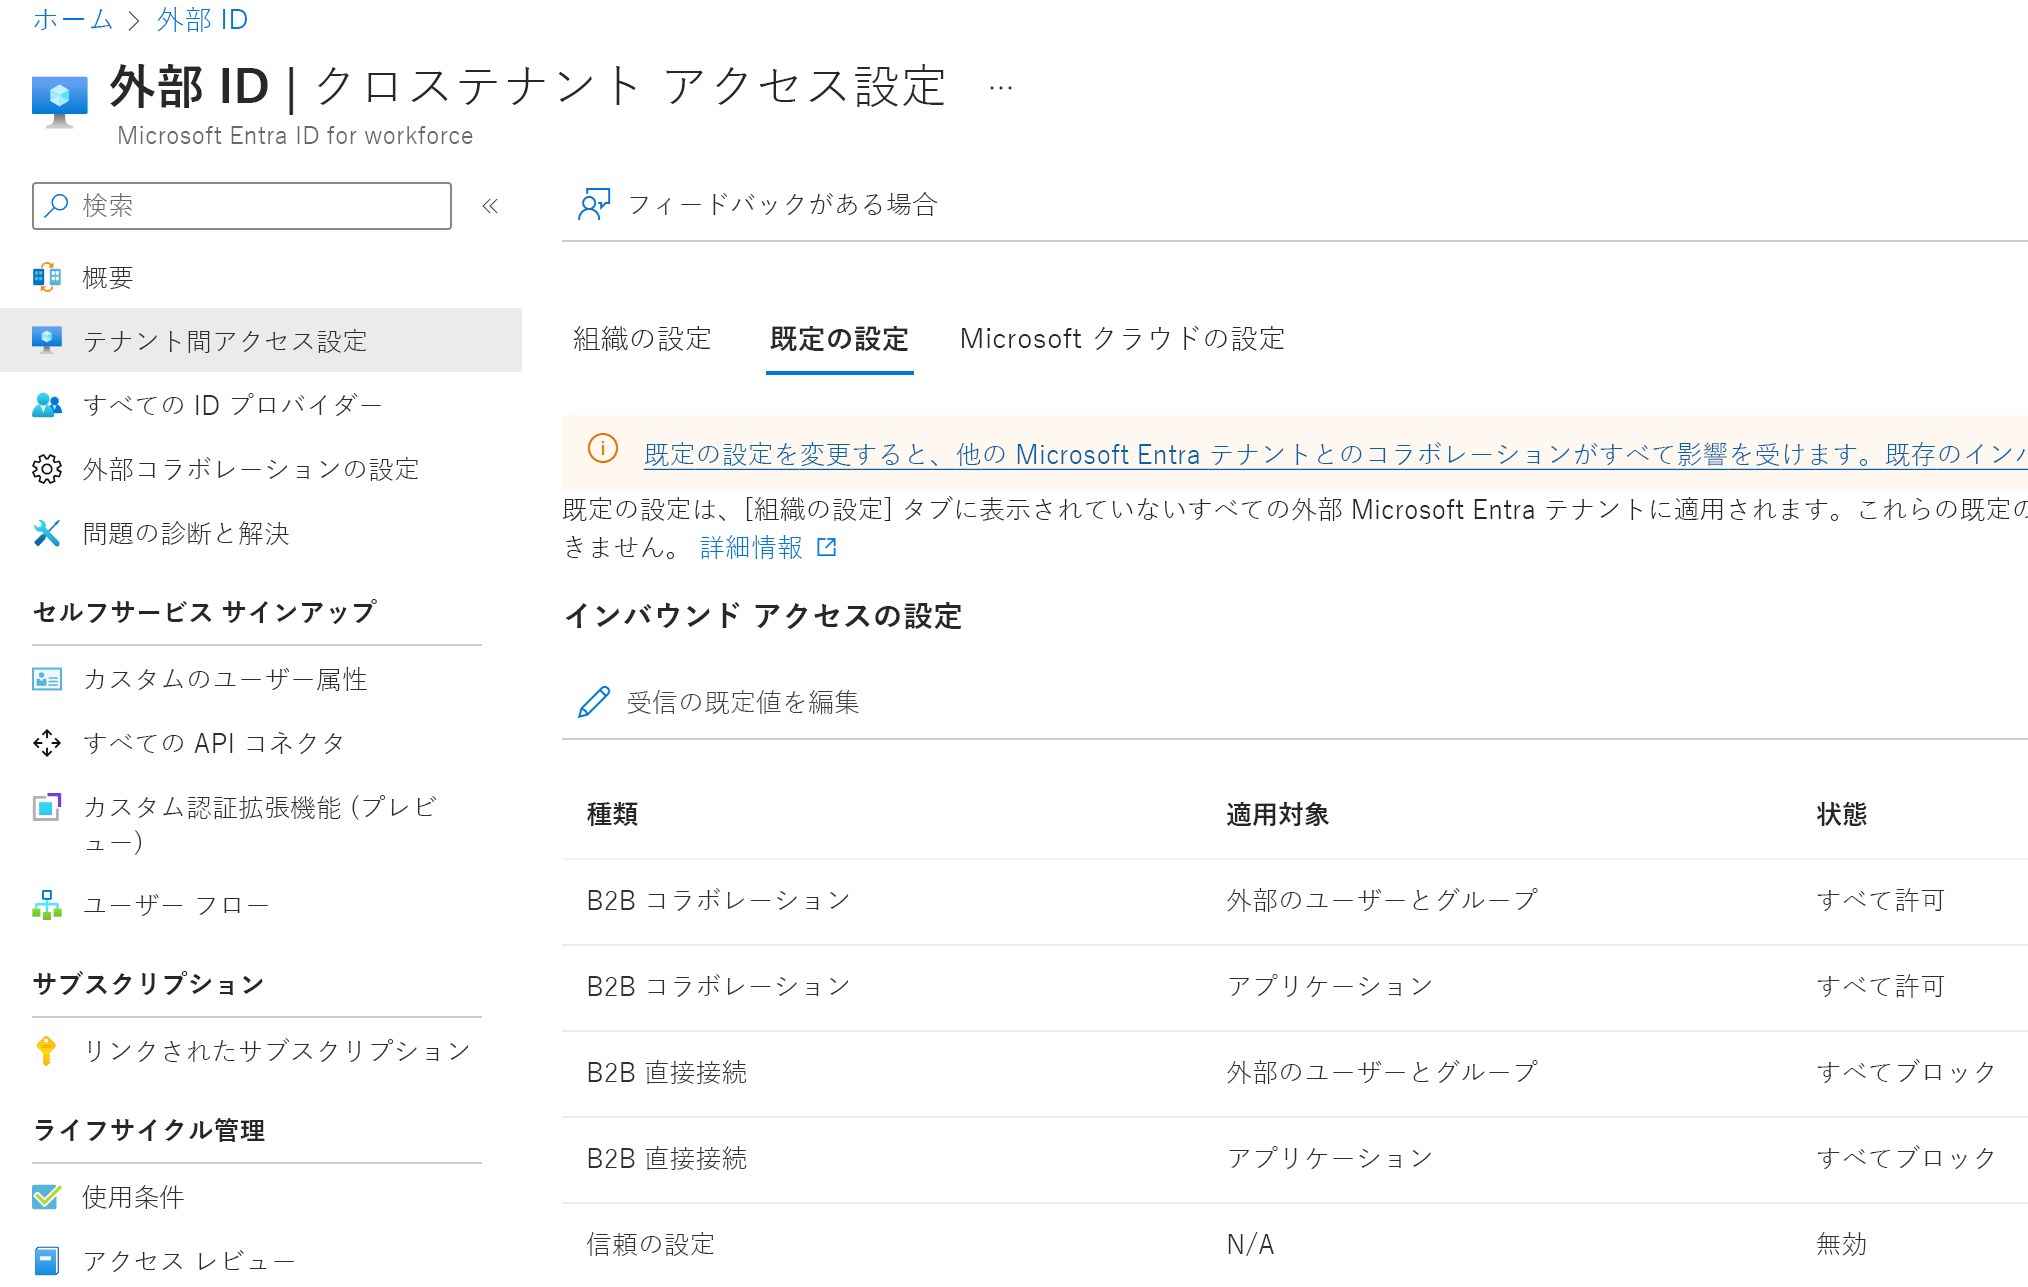
Task: Click the gear icon for 外部コラボレーションの設定
Action: (47, 469)
